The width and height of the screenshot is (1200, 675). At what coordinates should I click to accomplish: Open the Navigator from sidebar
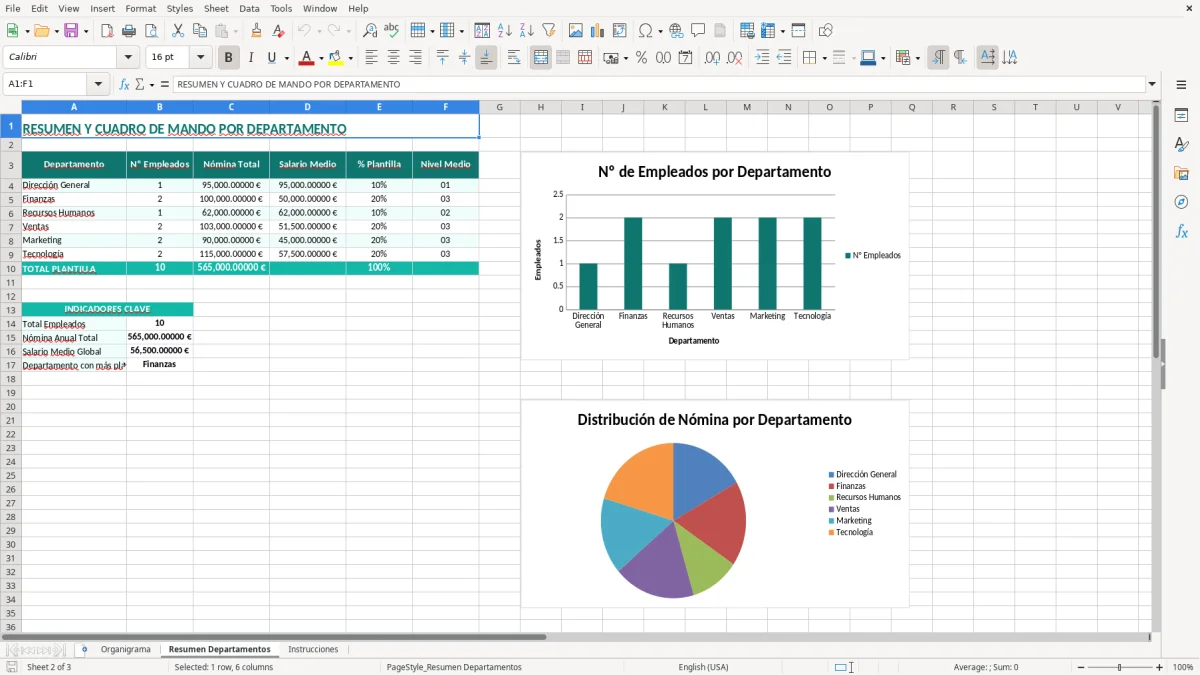pos(1181,202)
